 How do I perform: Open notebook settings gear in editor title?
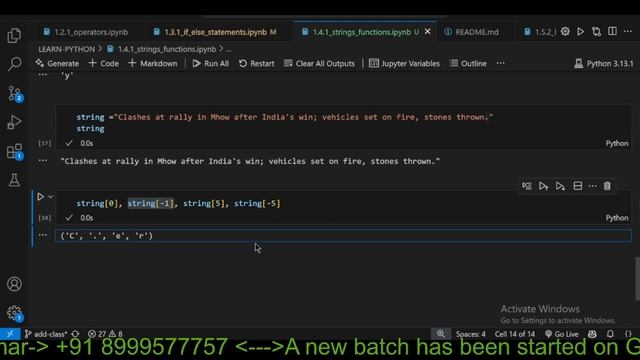point(565,31)
